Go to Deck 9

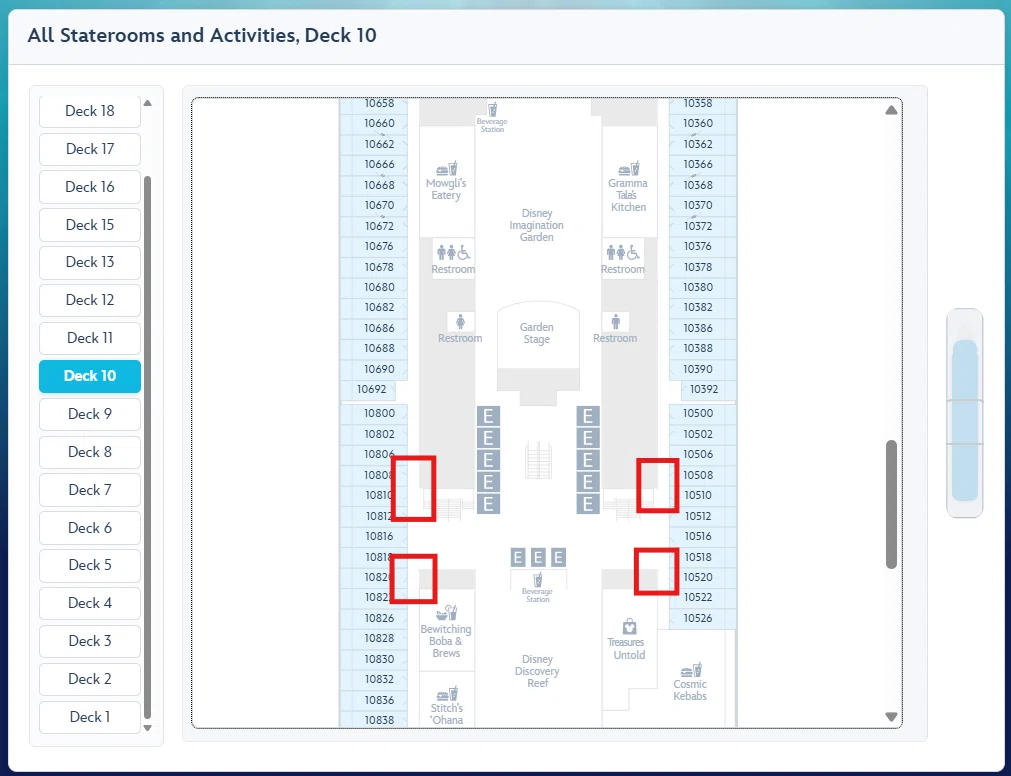click(x=90, y=414)
